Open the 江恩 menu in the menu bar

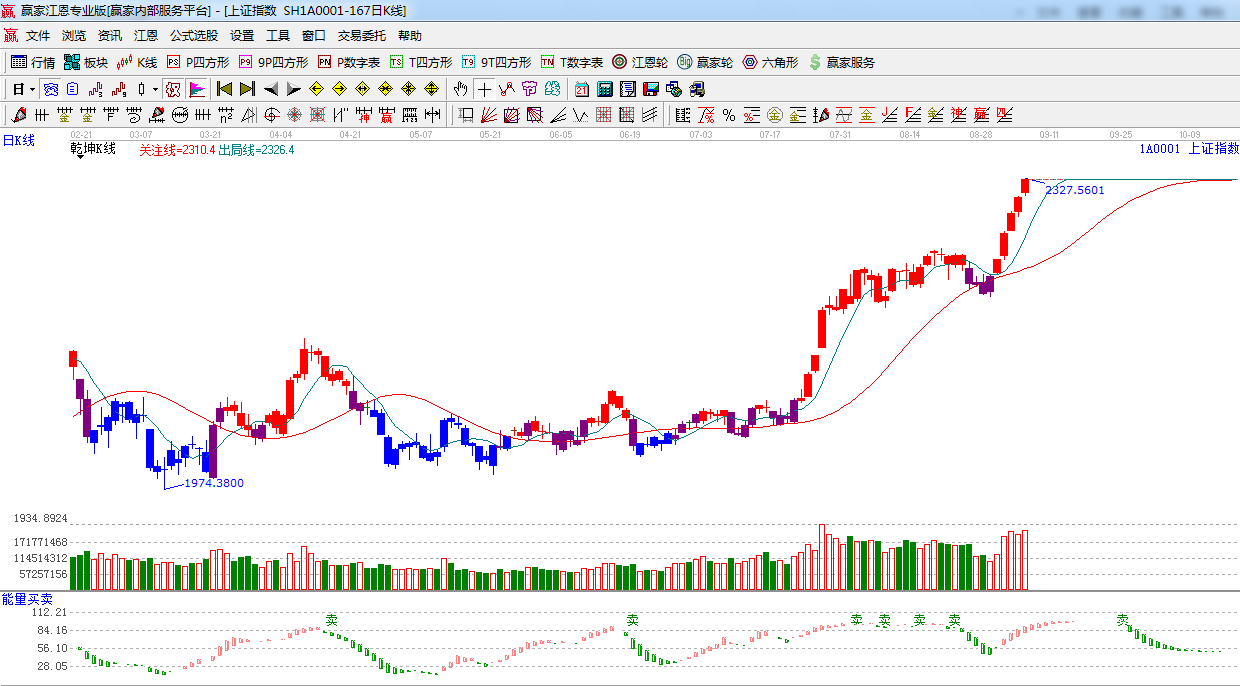[x=146, y=36]
